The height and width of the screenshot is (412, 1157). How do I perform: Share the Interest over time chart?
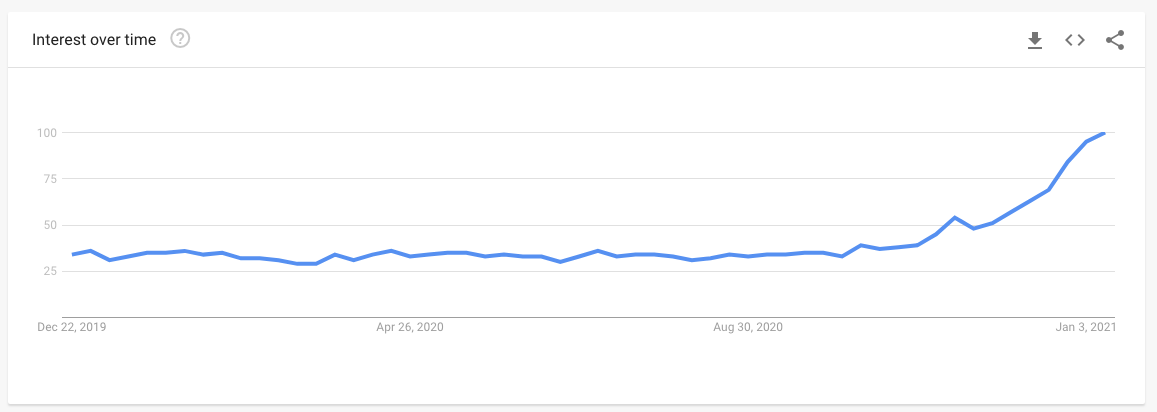pos(1115,40)
